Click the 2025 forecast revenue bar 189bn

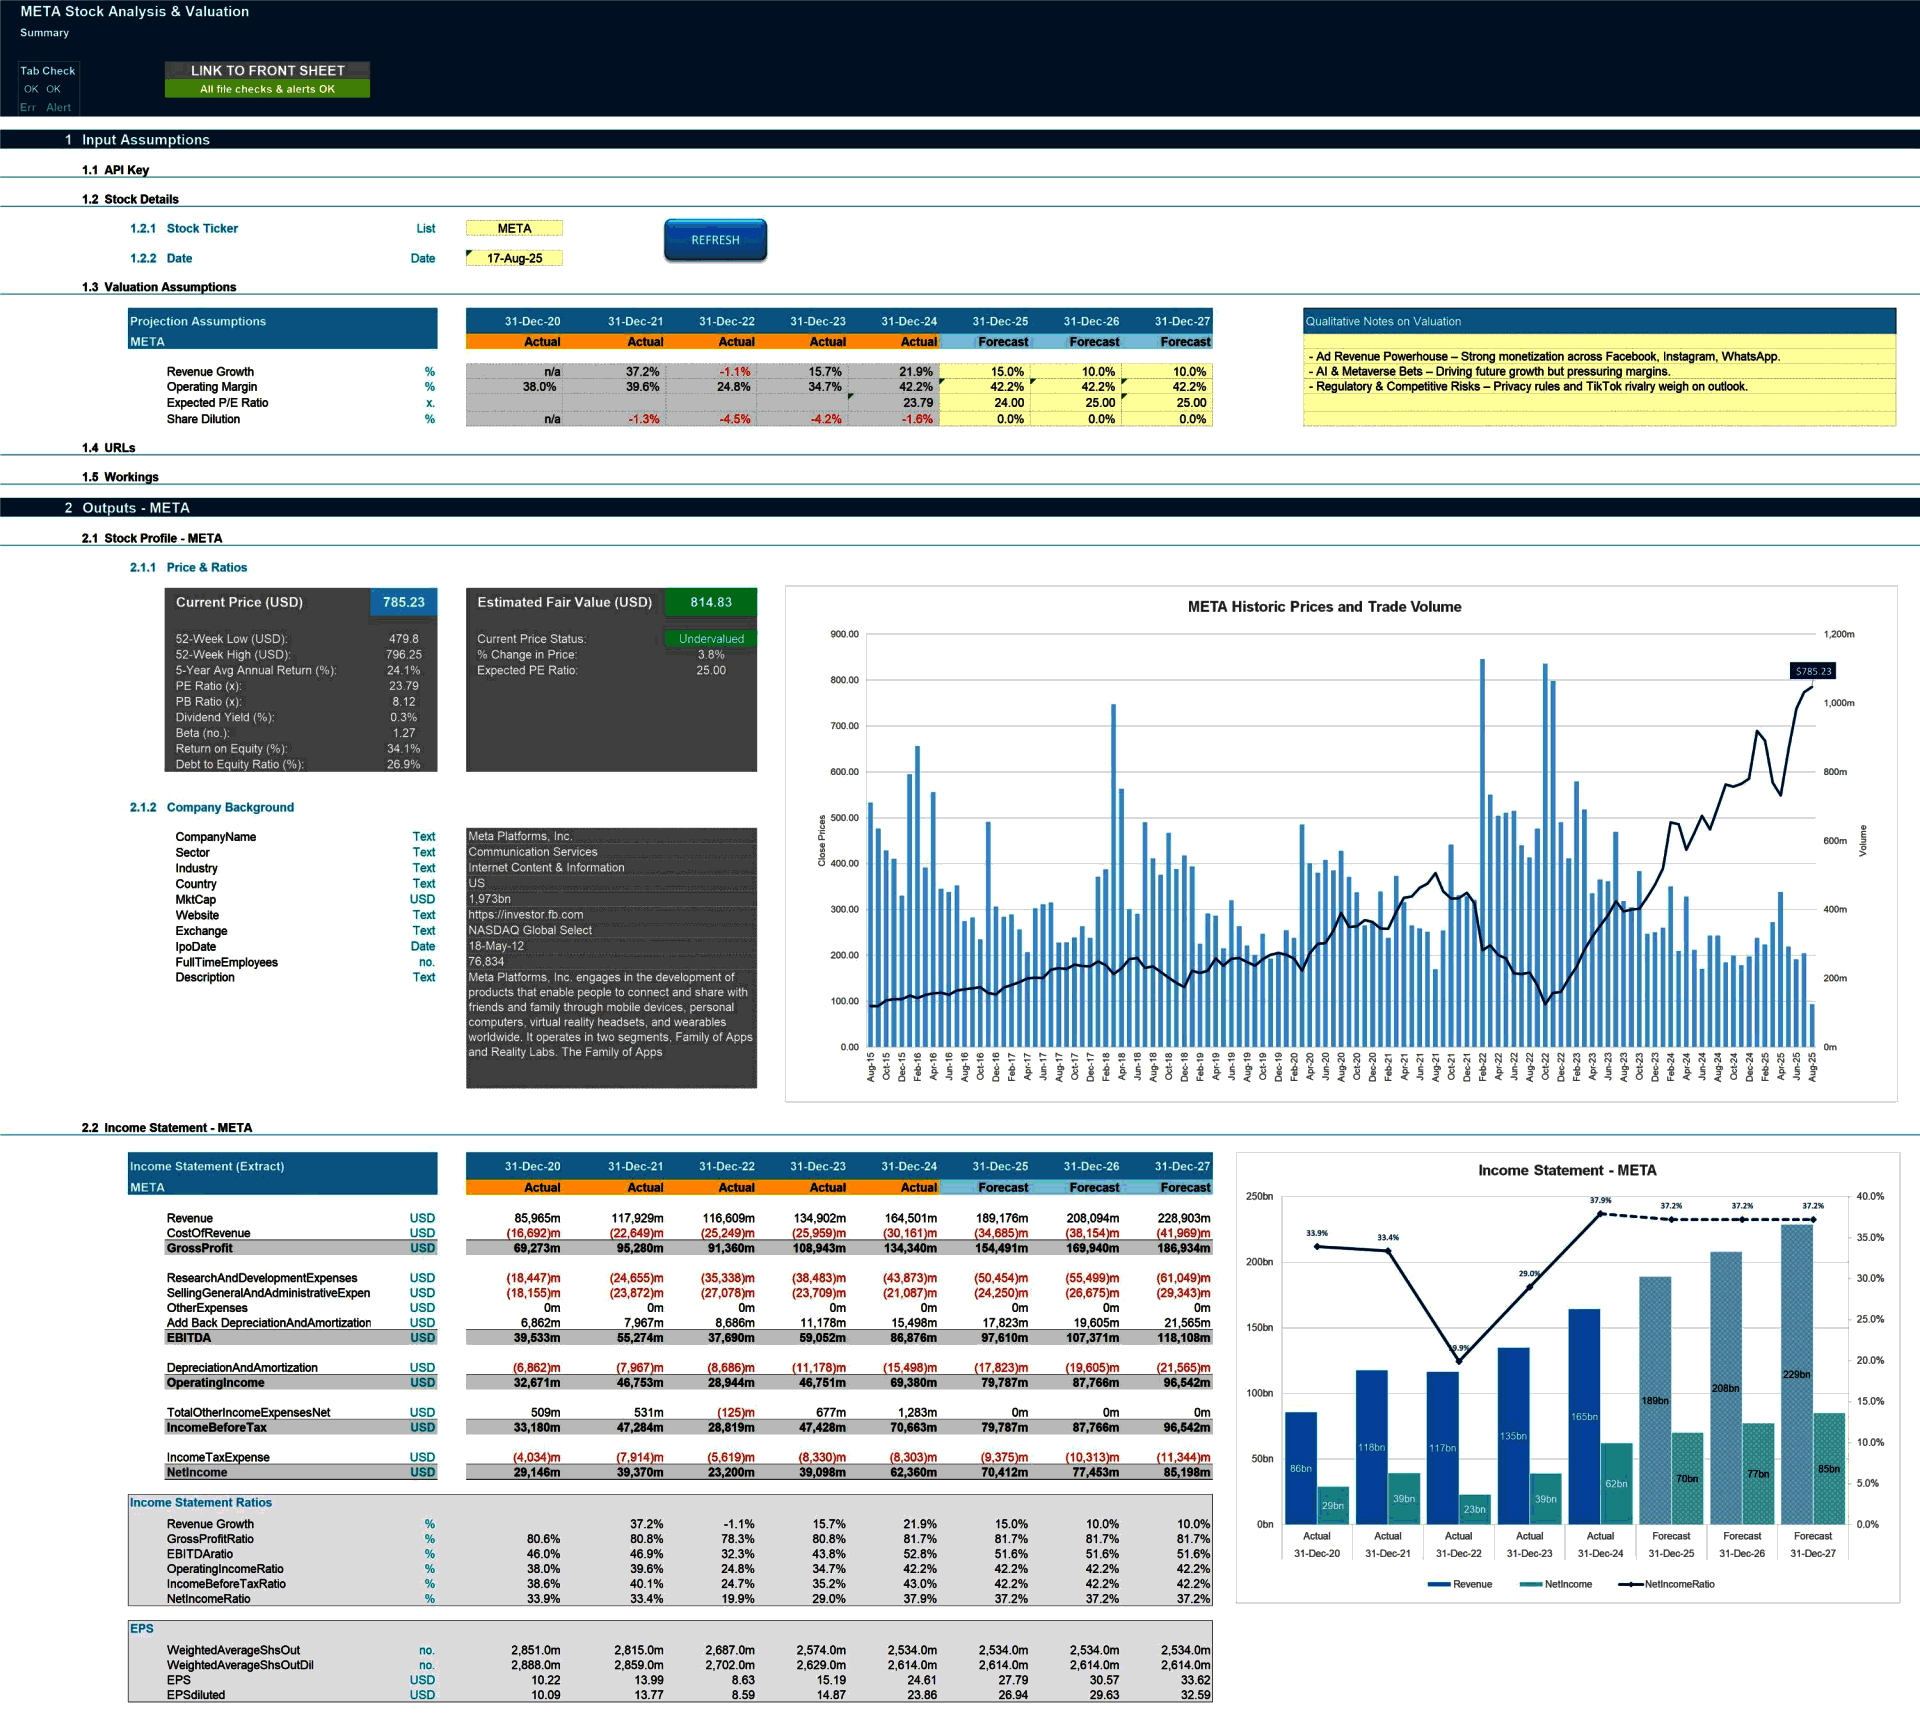1655,1400
